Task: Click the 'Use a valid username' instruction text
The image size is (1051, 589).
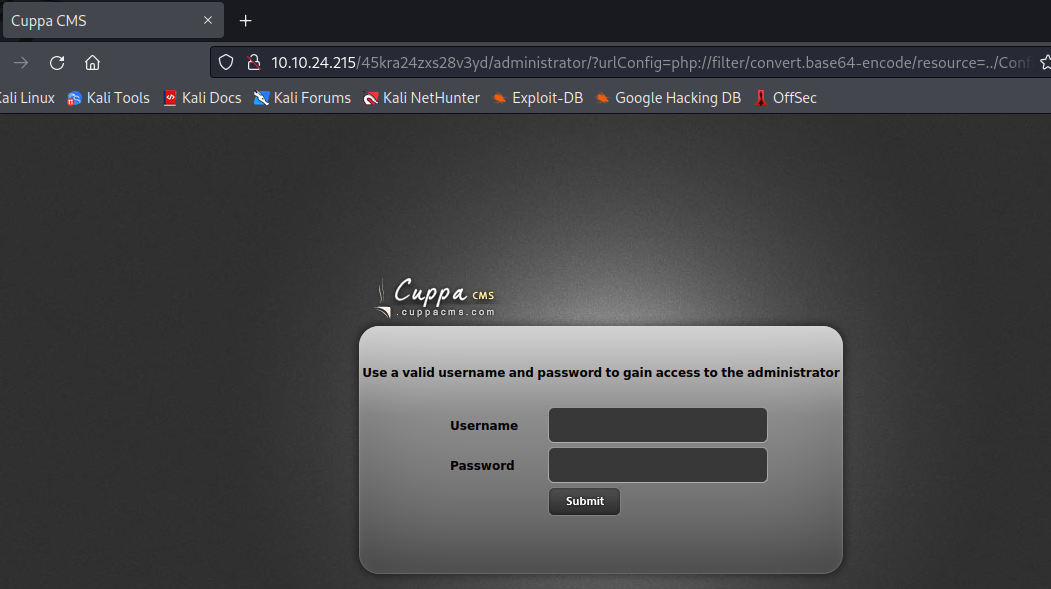Action: (601, 373)
